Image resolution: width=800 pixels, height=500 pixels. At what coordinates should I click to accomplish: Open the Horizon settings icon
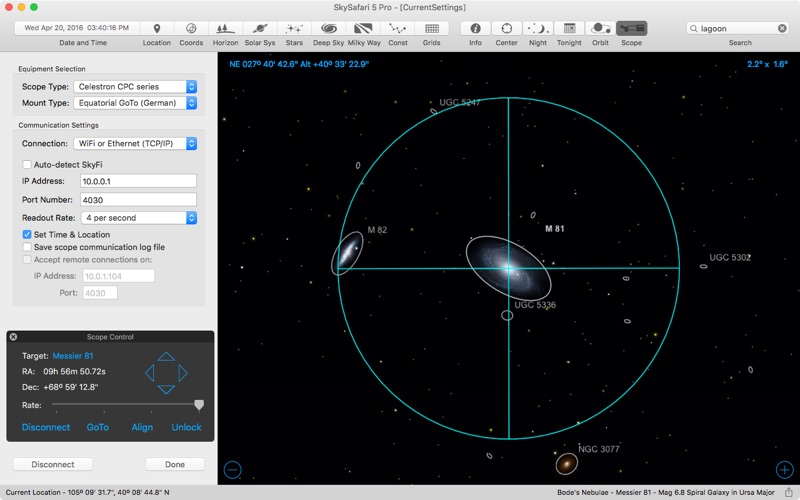(225, 29)
